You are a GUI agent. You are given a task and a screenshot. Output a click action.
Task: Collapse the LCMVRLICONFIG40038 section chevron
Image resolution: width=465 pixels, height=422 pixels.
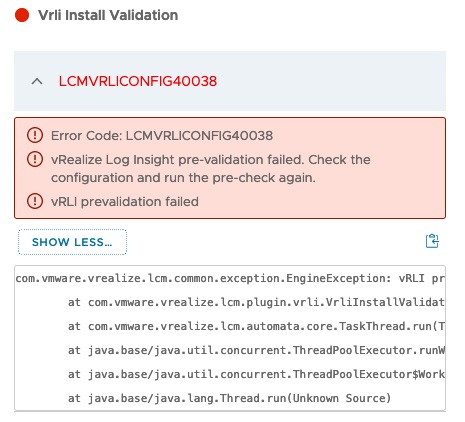(x=37, y=81)
